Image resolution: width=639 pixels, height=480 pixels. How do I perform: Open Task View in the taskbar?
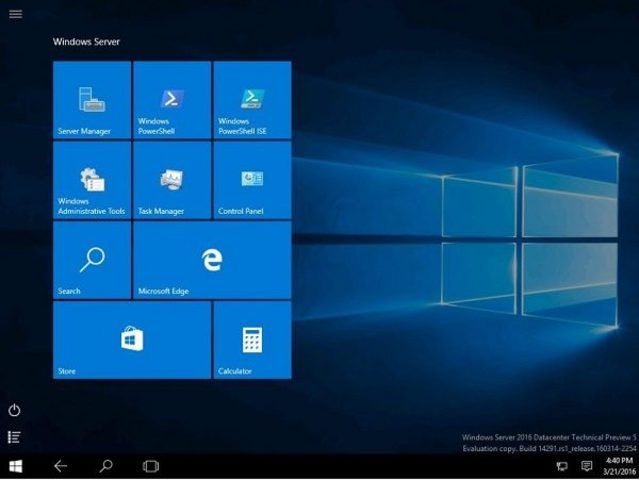(x=151, y=466)
